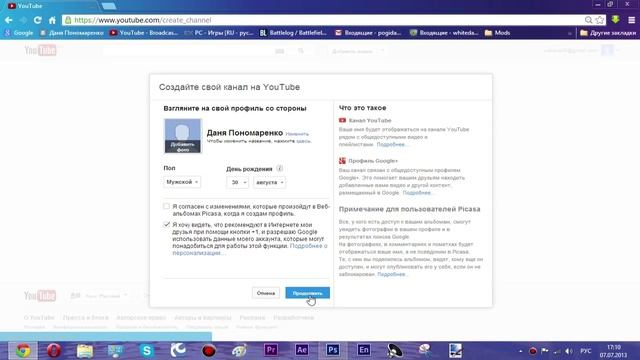Open Adobe After Effects from the taskbar
Screen dimensions: 640x360
tap(302, 350)
